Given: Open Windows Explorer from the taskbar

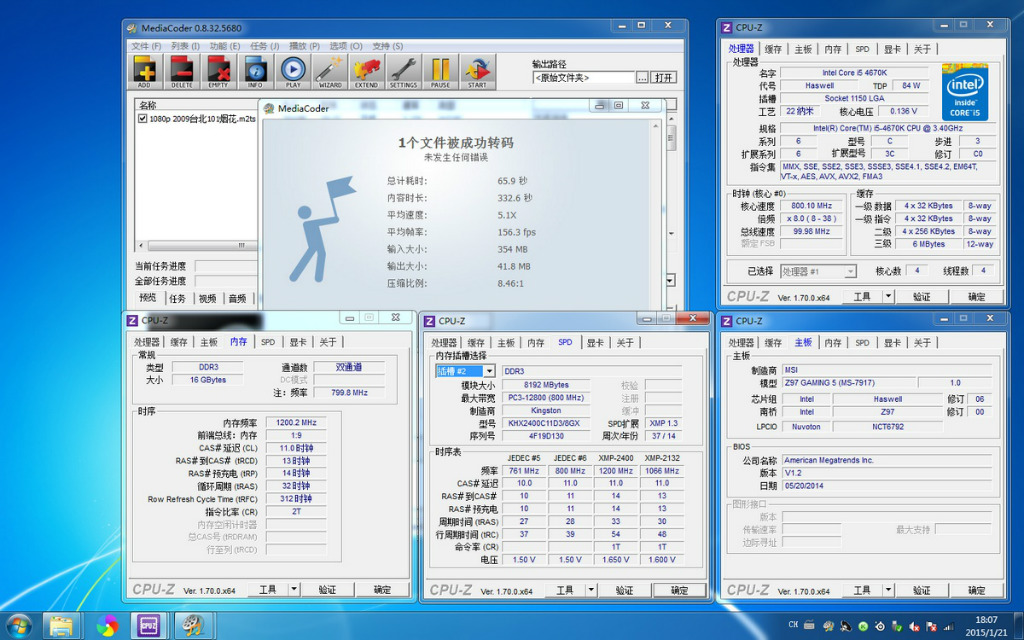Looking at the screenshot, I should click(61, 626).
